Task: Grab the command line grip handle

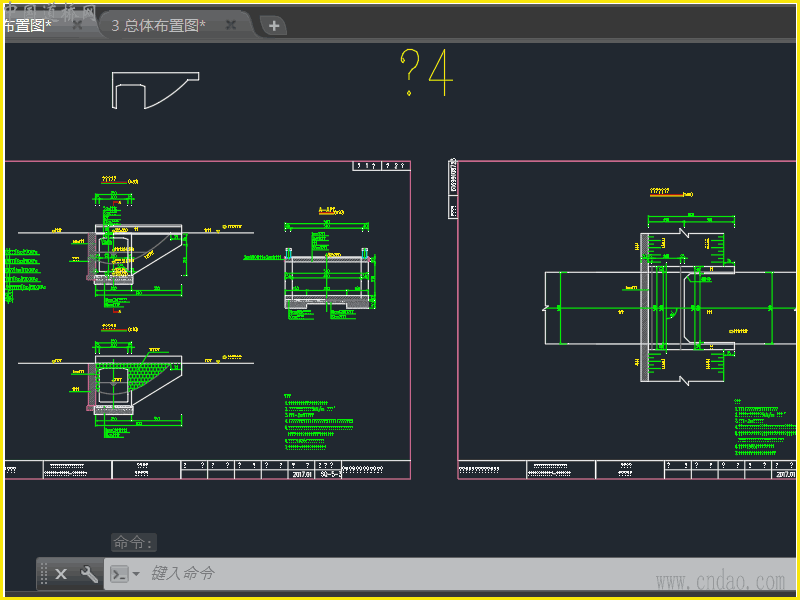Action: pyautogui.click(x=44, y=574)
